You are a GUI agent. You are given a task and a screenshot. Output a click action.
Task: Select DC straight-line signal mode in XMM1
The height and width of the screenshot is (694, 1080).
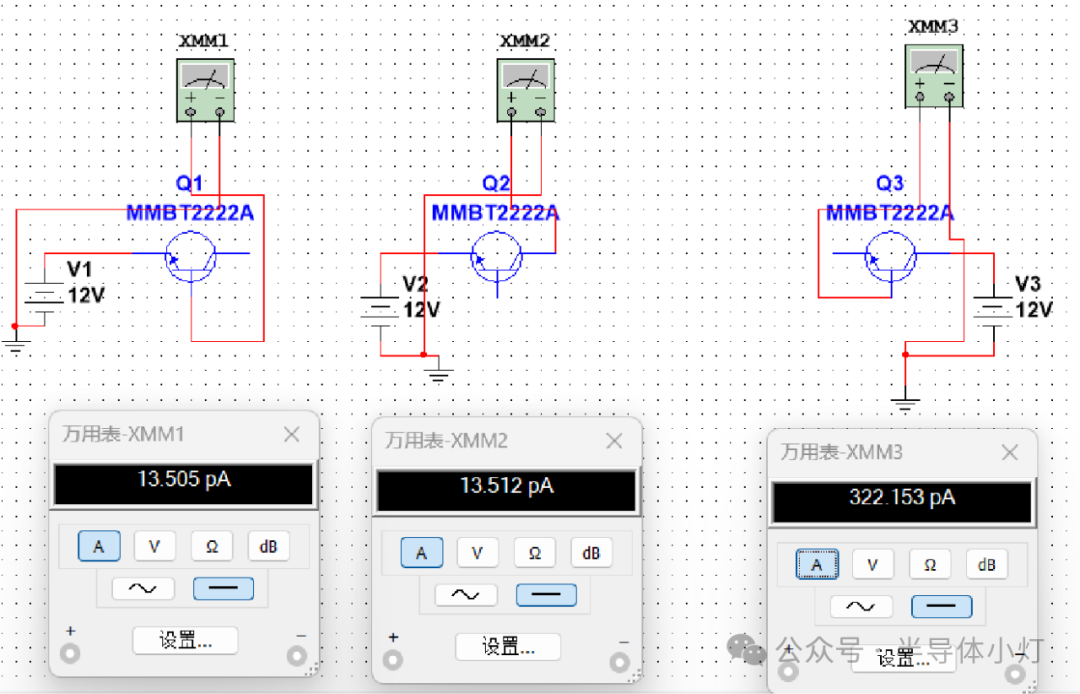coord(223,589)
